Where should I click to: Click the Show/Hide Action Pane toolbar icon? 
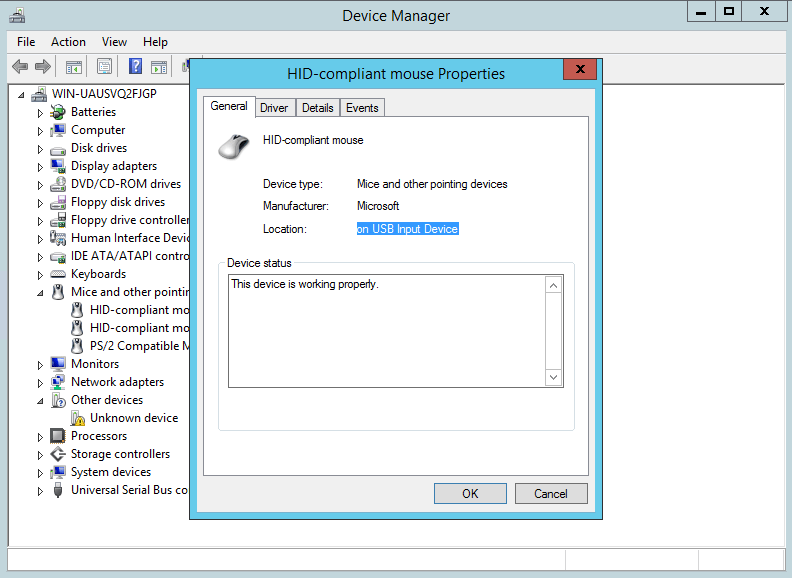(159, 67)
